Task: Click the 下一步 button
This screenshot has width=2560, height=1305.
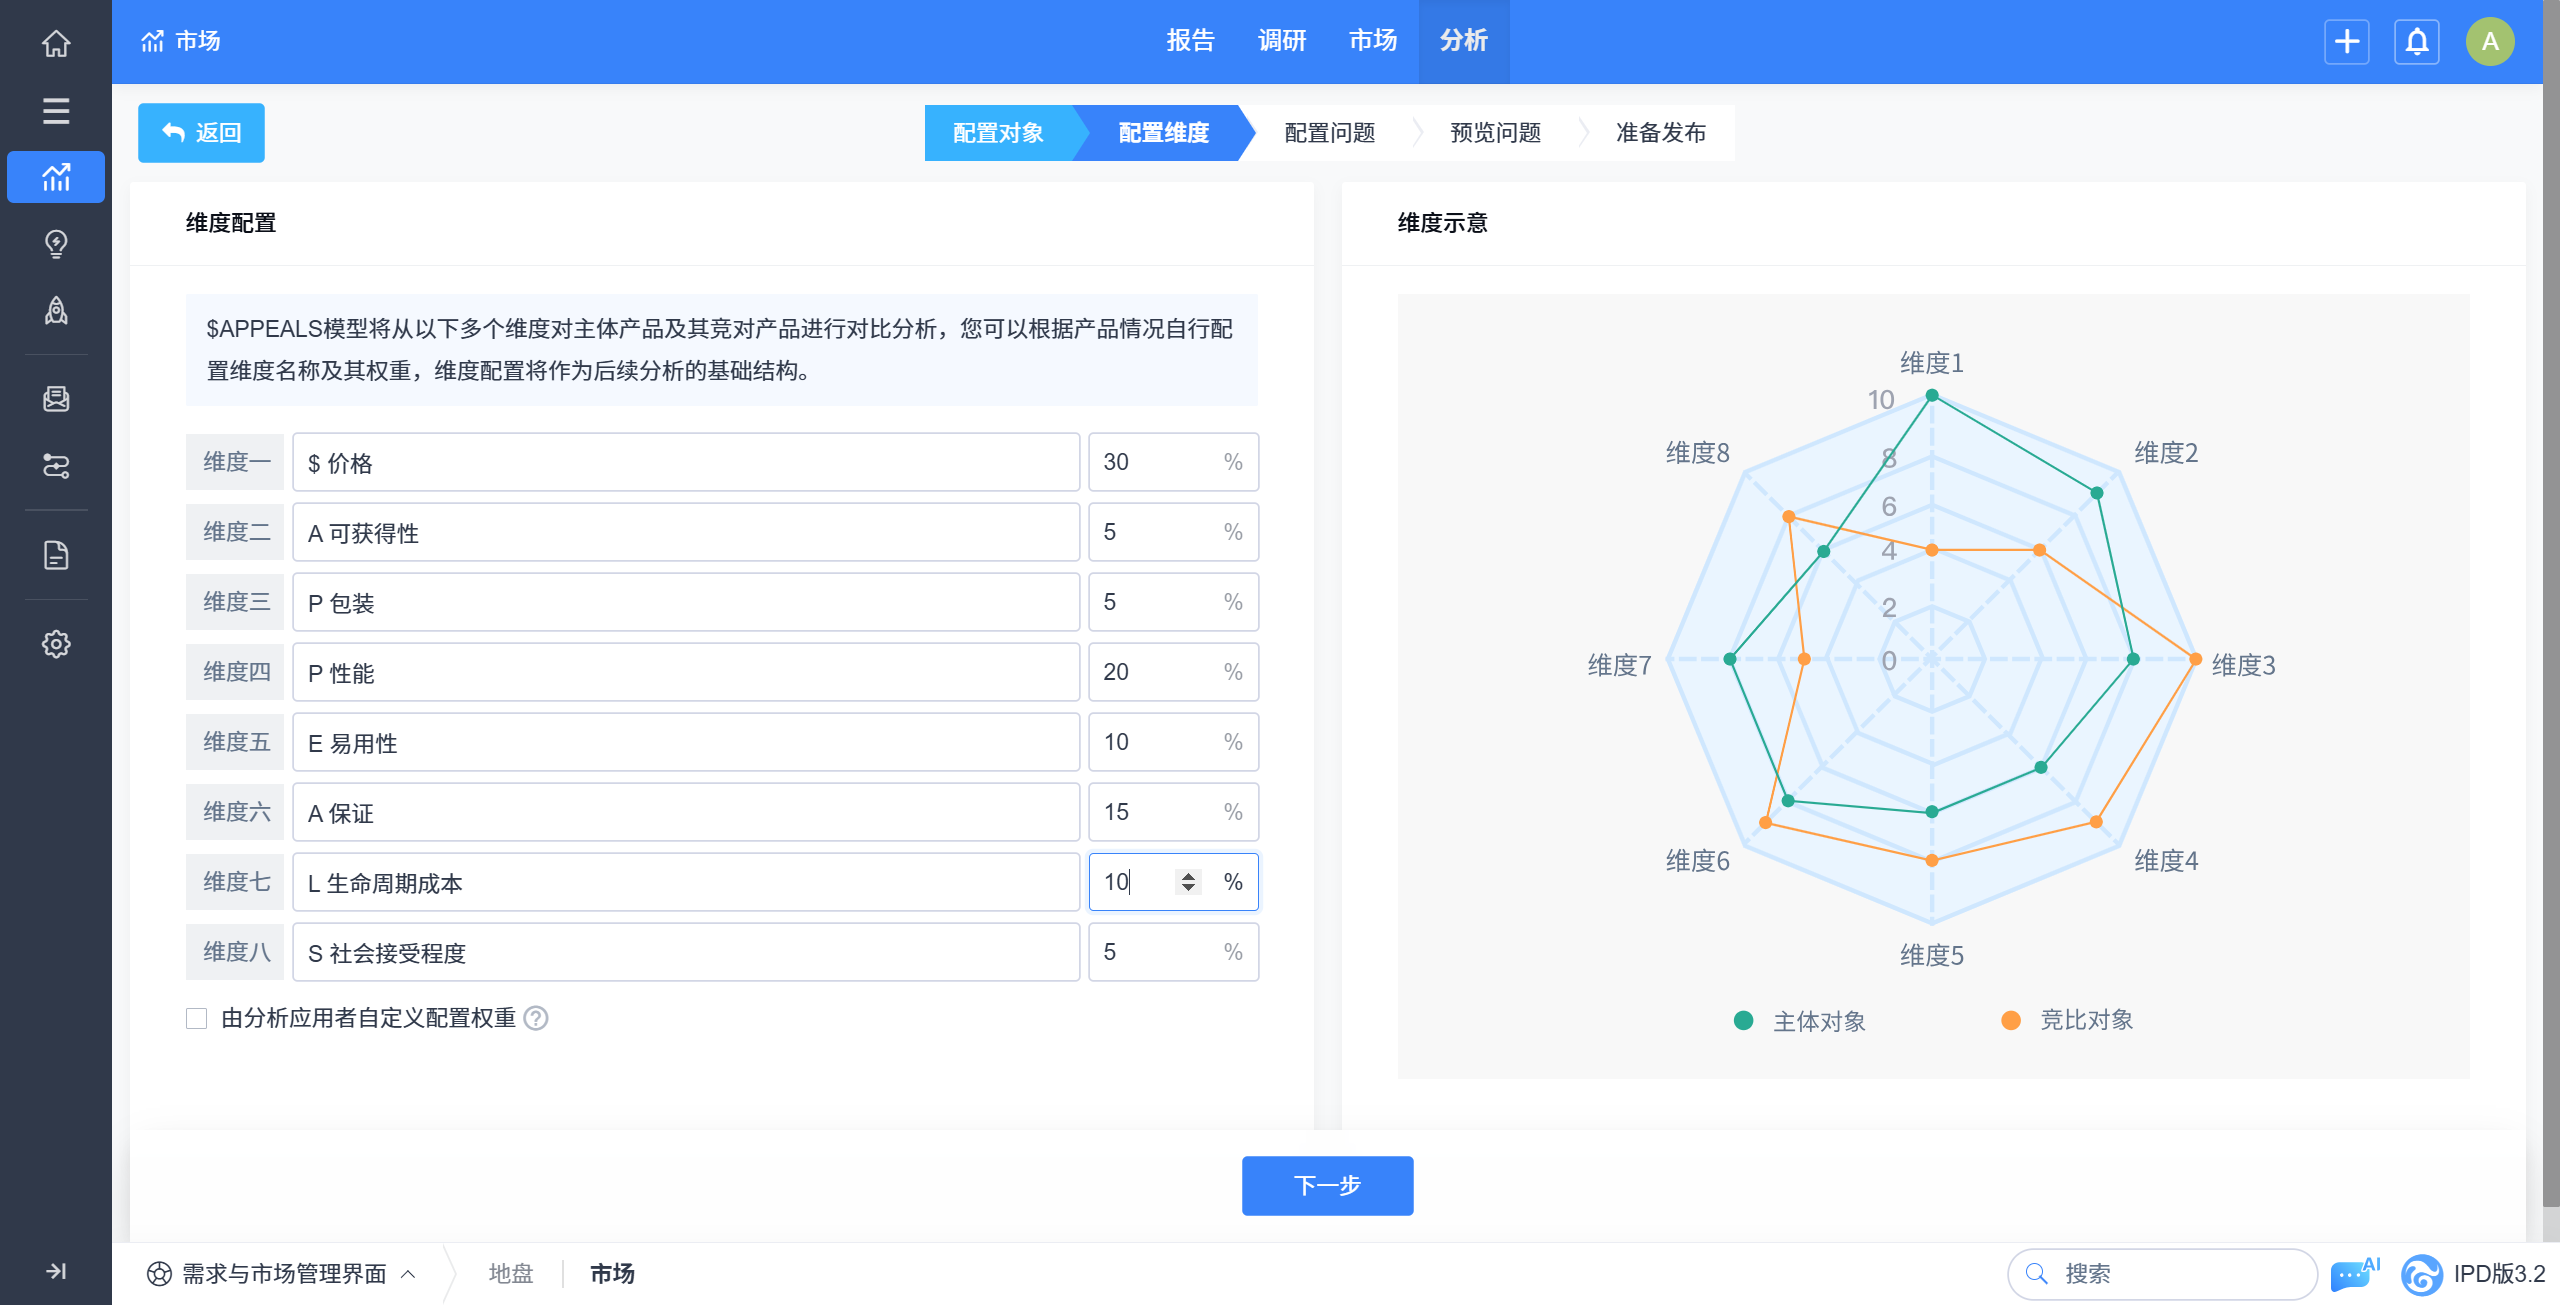Action: [x=1327, y=1186]
